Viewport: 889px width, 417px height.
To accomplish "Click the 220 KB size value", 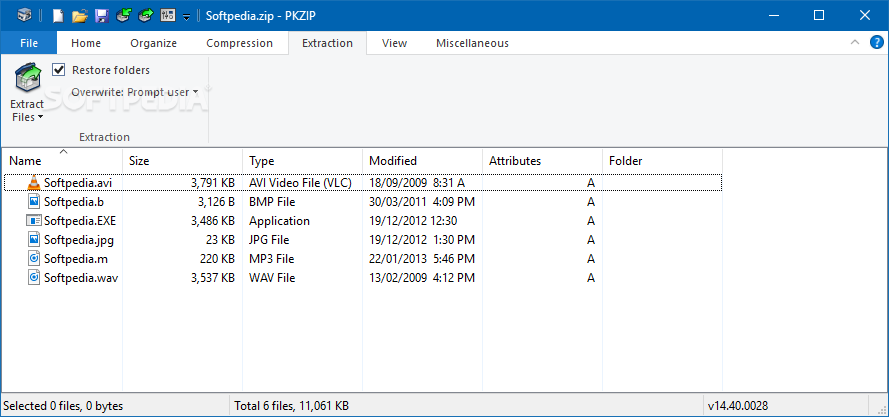I will pyautogui.click(x=218, y=259).
